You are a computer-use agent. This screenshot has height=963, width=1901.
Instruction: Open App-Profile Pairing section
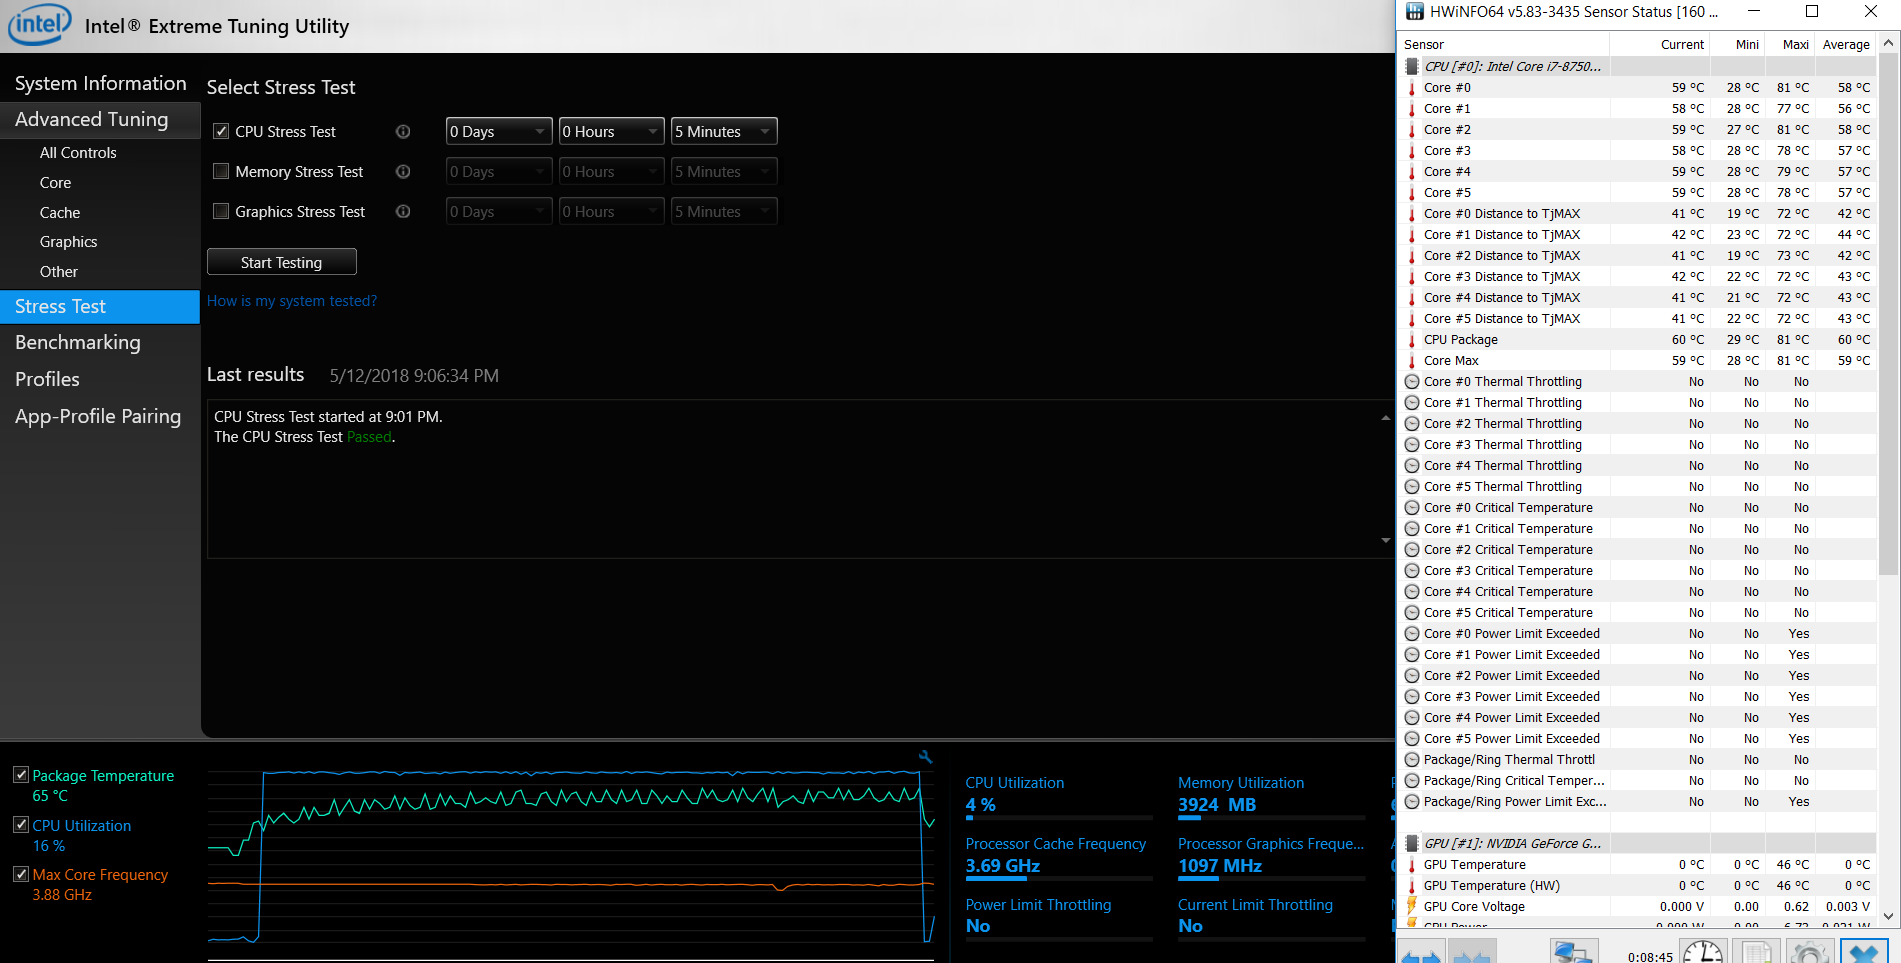(x=100, y=417)
